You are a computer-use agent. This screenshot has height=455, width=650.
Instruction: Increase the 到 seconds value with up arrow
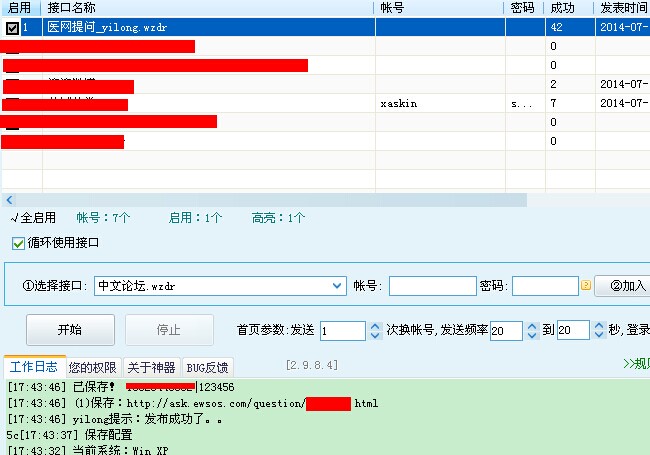(599, 326)
